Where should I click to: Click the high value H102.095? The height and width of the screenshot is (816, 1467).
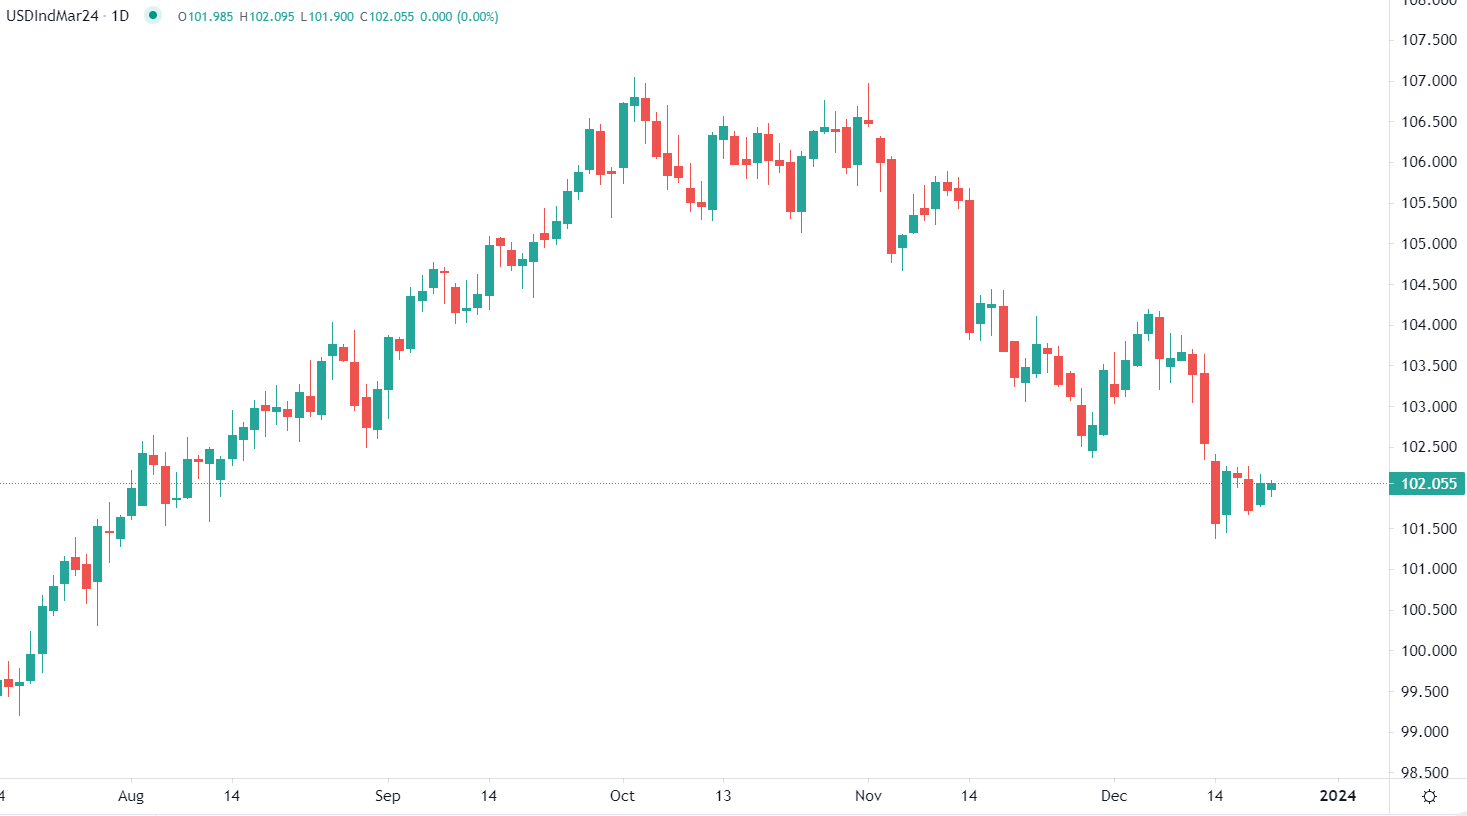point(267,17)
